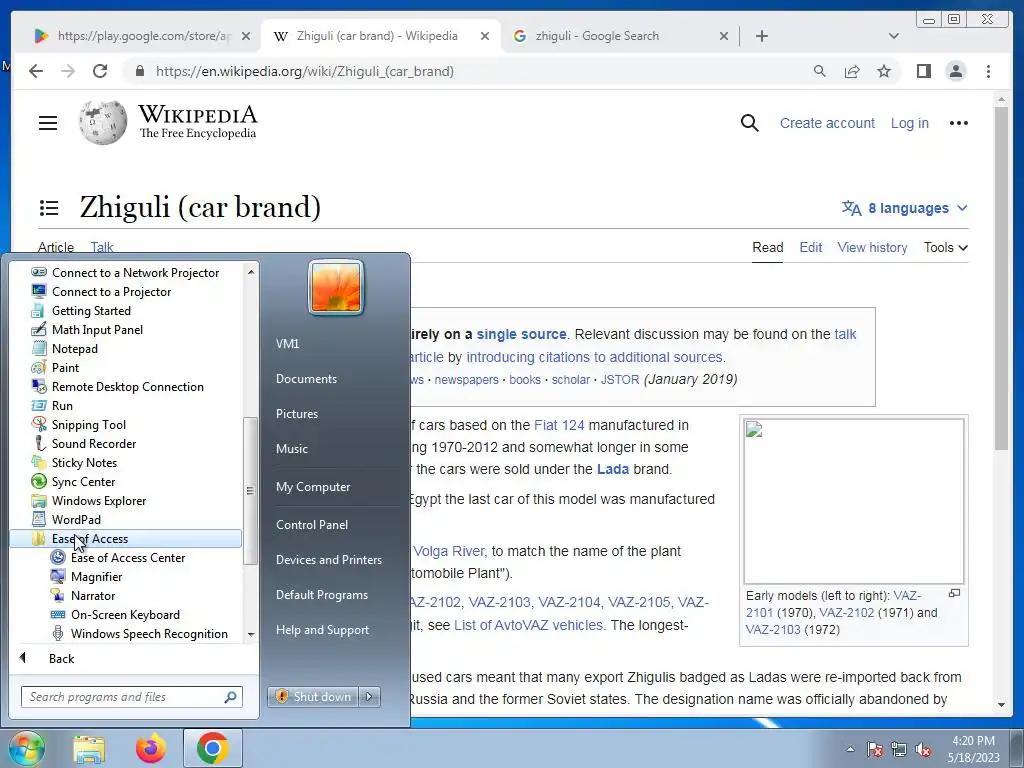This screenshot has width=1024, height=768.
Task: Open Firefox from the taskbar
Action: click(151, 748)
